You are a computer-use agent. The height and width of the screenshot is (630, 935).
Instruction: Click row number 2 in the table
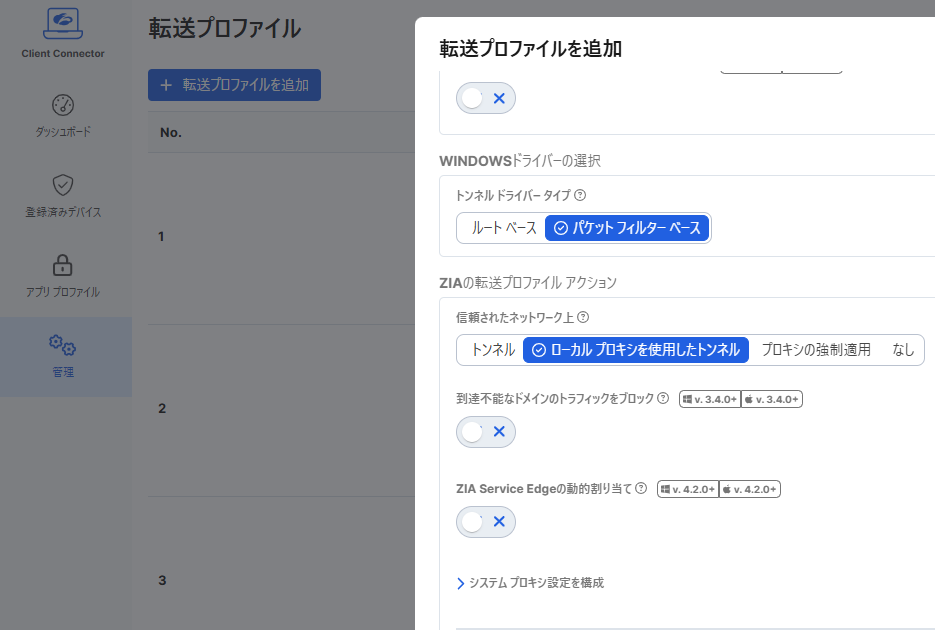click(162, 408)
